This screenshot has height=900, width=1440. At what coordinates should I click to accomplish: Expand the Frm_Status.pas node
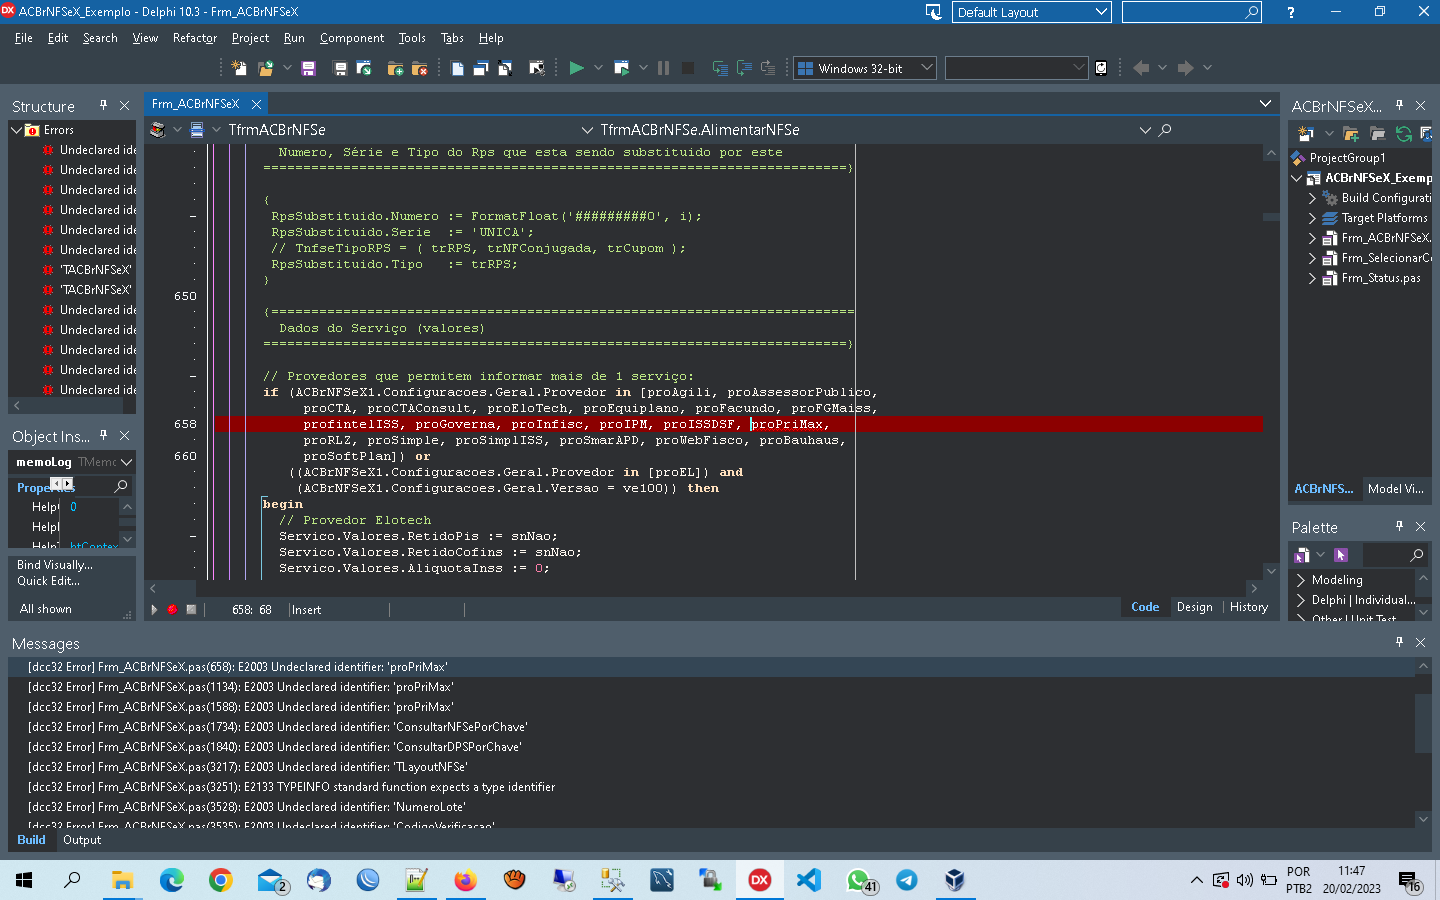(x=1312, y=278)
